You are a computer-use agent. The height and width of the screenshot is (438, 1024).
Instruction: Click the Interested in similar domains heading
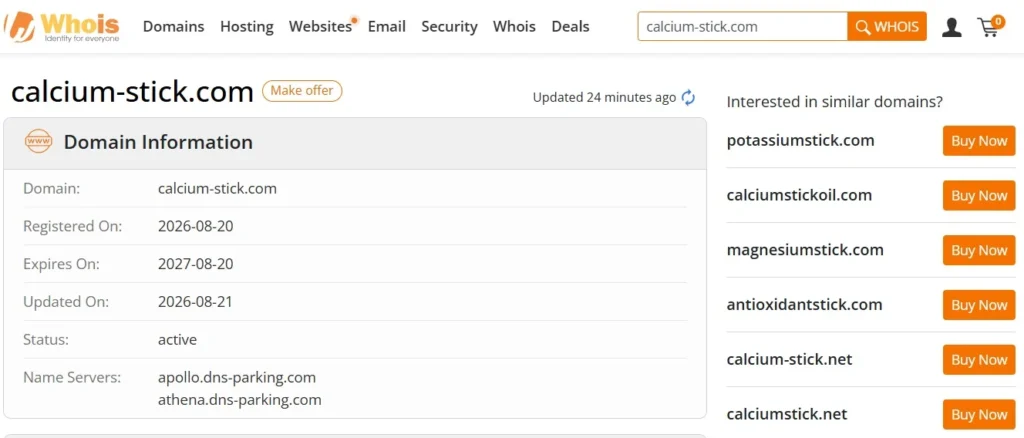click(835, 102)
